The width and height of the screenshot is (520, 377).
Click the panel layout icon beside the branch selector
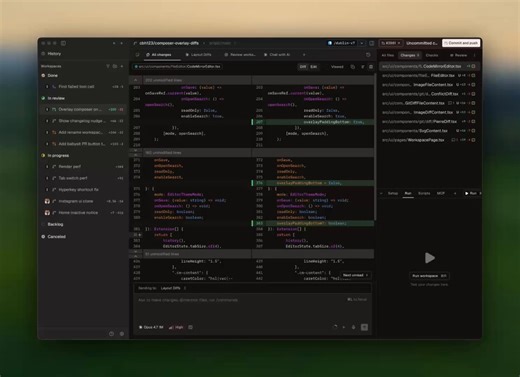[372, 43]
